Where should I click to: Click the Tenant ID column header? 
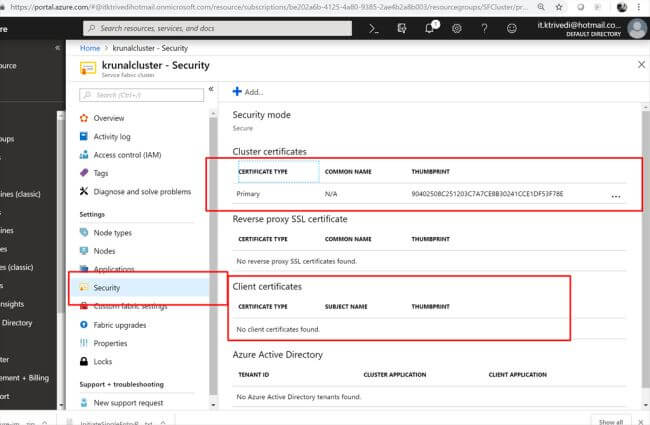click(x=254, y=375)
